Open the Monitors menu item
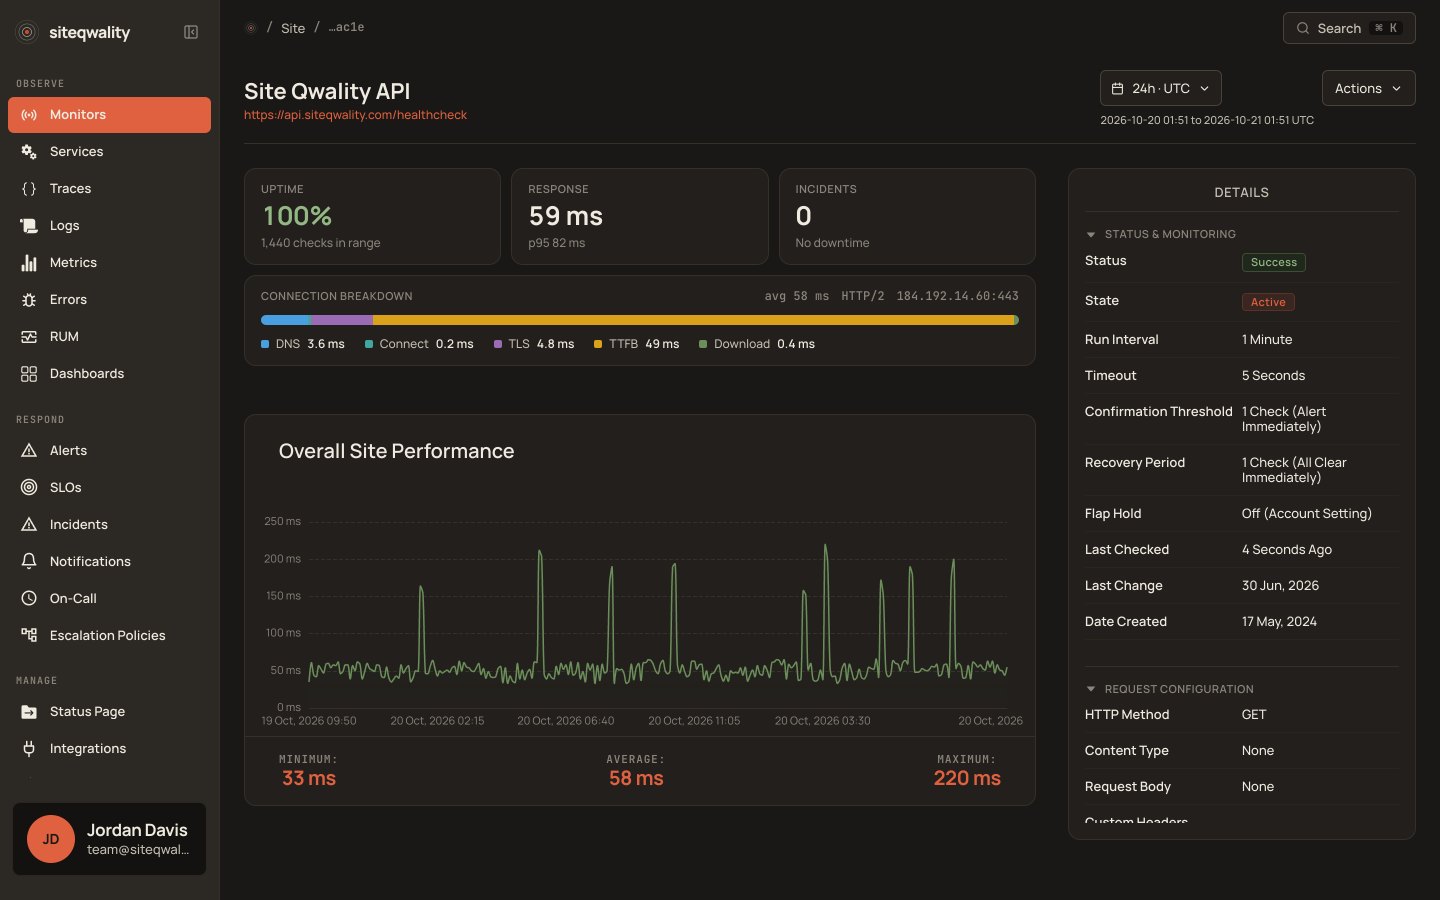 [x=109, y=114]
